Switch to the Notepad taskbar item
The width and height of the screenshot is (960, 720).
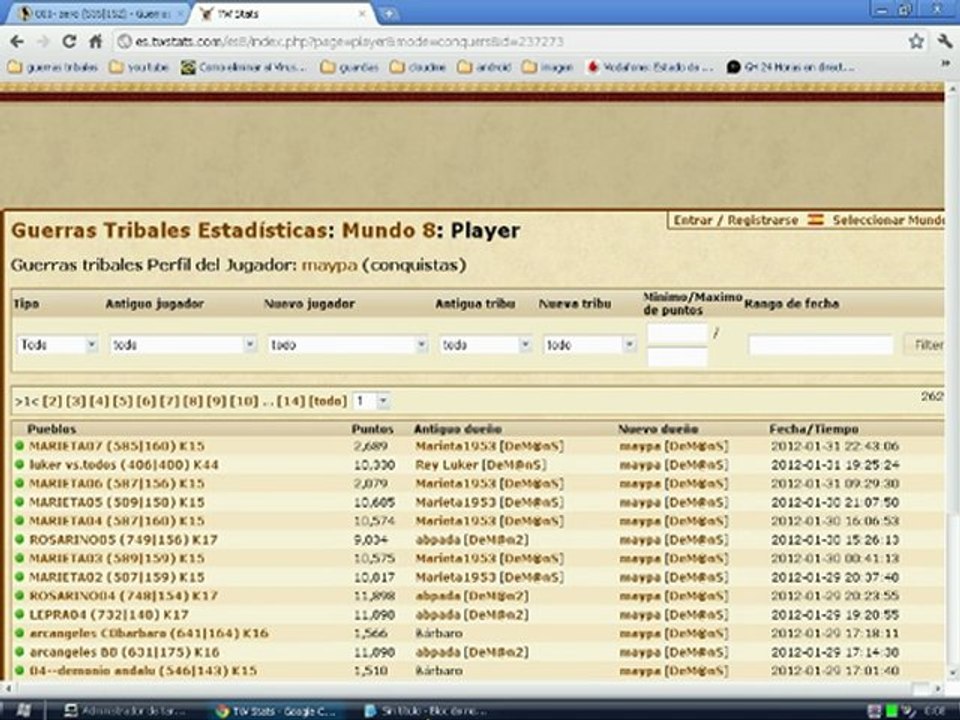pos(426,711)
